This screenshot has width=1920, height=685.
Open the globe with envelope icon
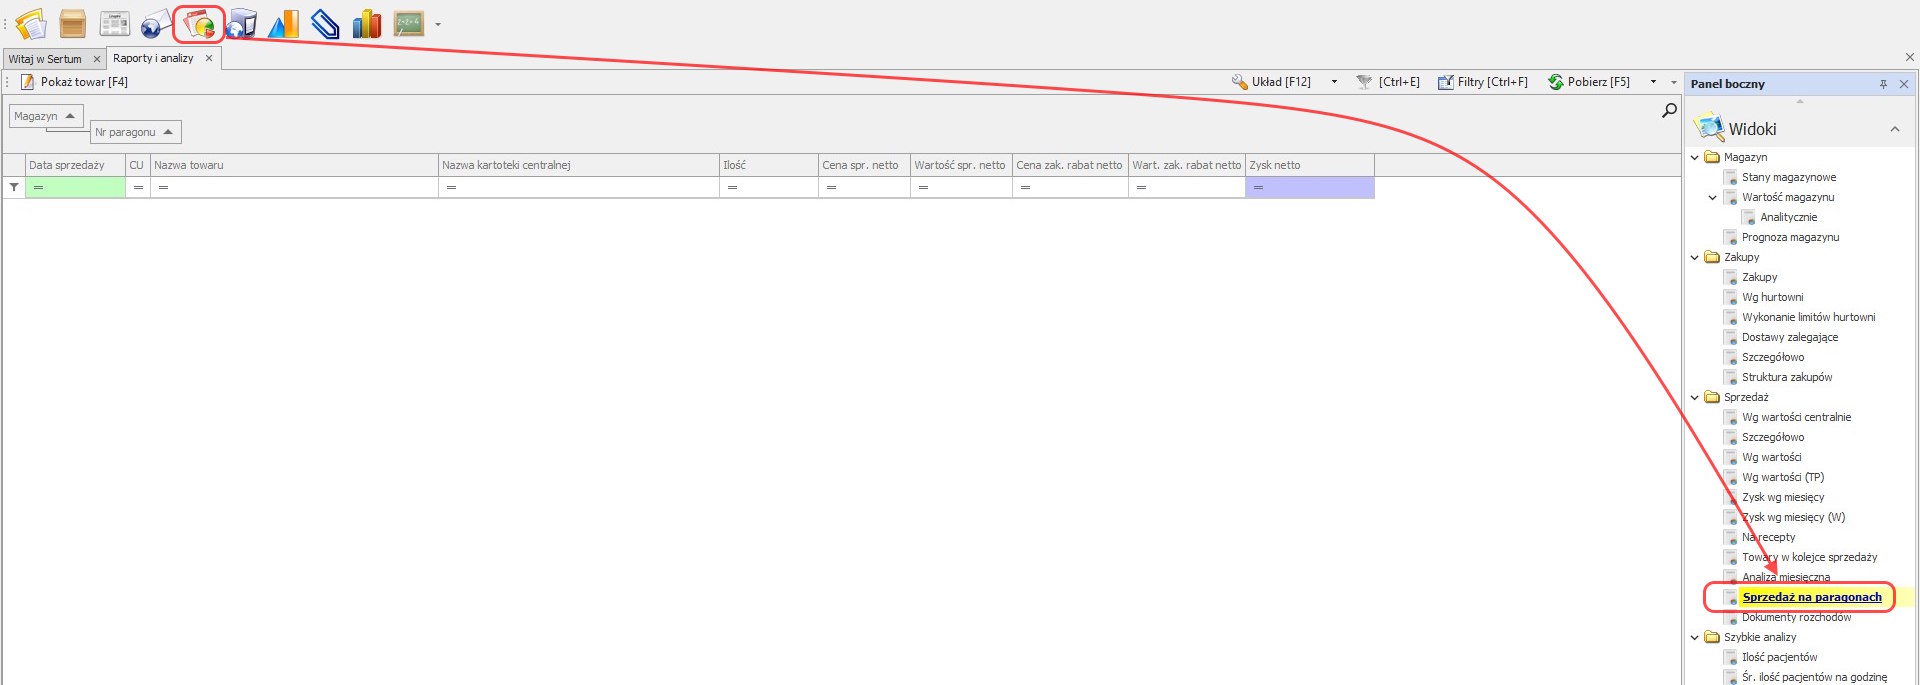(x=155, y=23)
